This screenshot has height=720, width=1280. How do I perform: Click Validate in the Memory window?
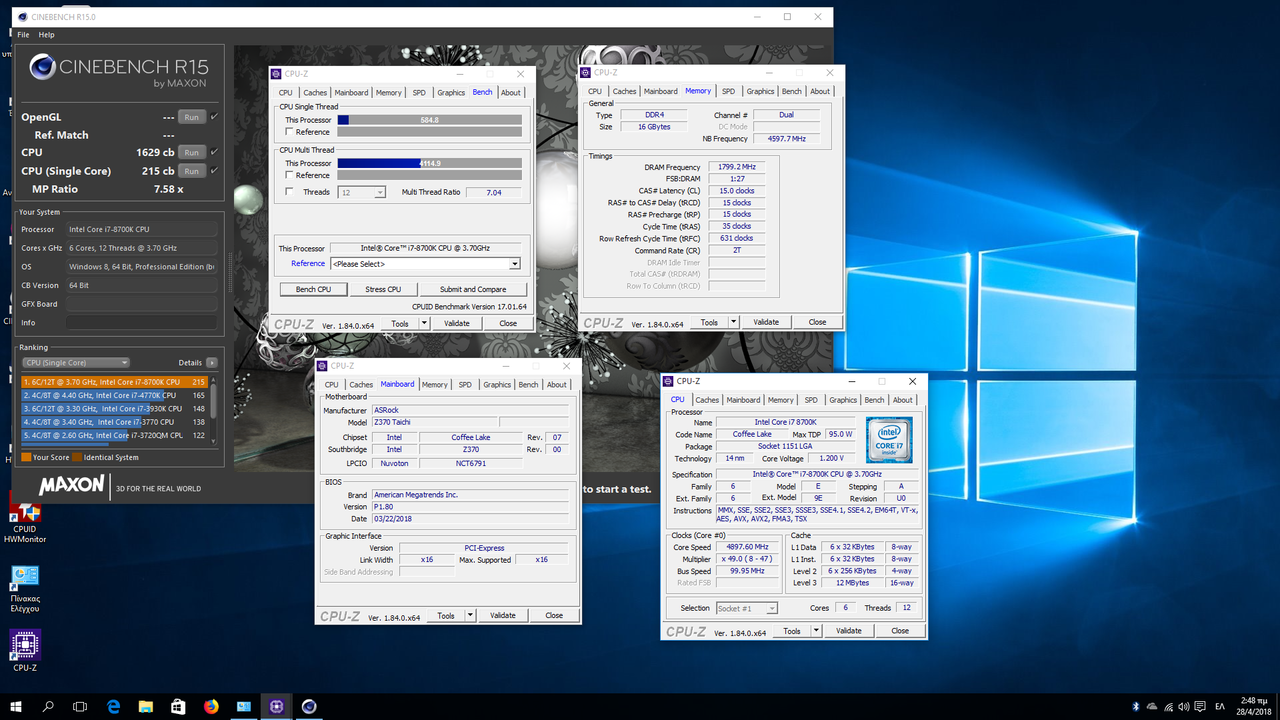click(x=766, y=322)
